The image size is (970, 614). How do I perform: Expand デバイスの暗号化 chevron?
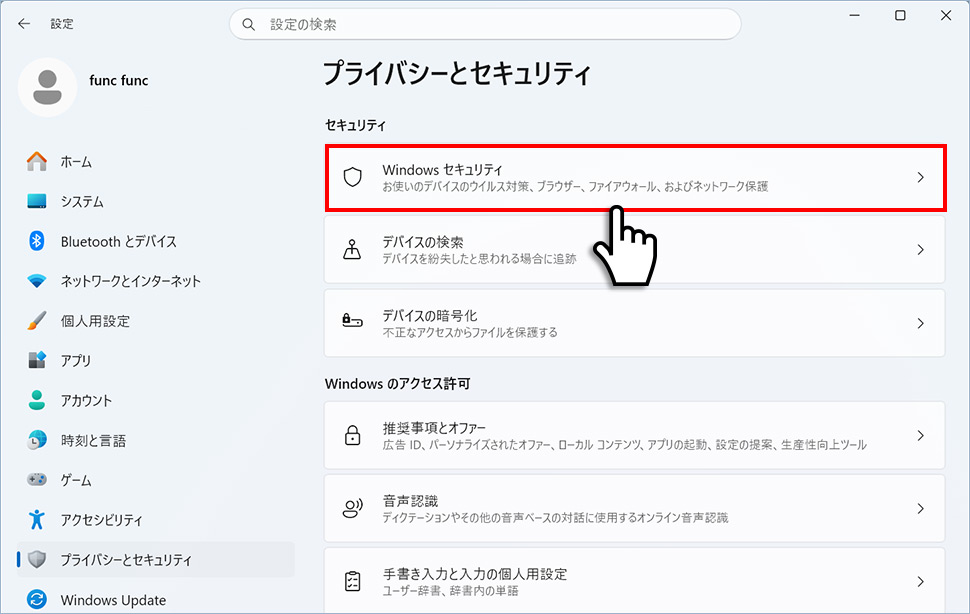point(921,323)
